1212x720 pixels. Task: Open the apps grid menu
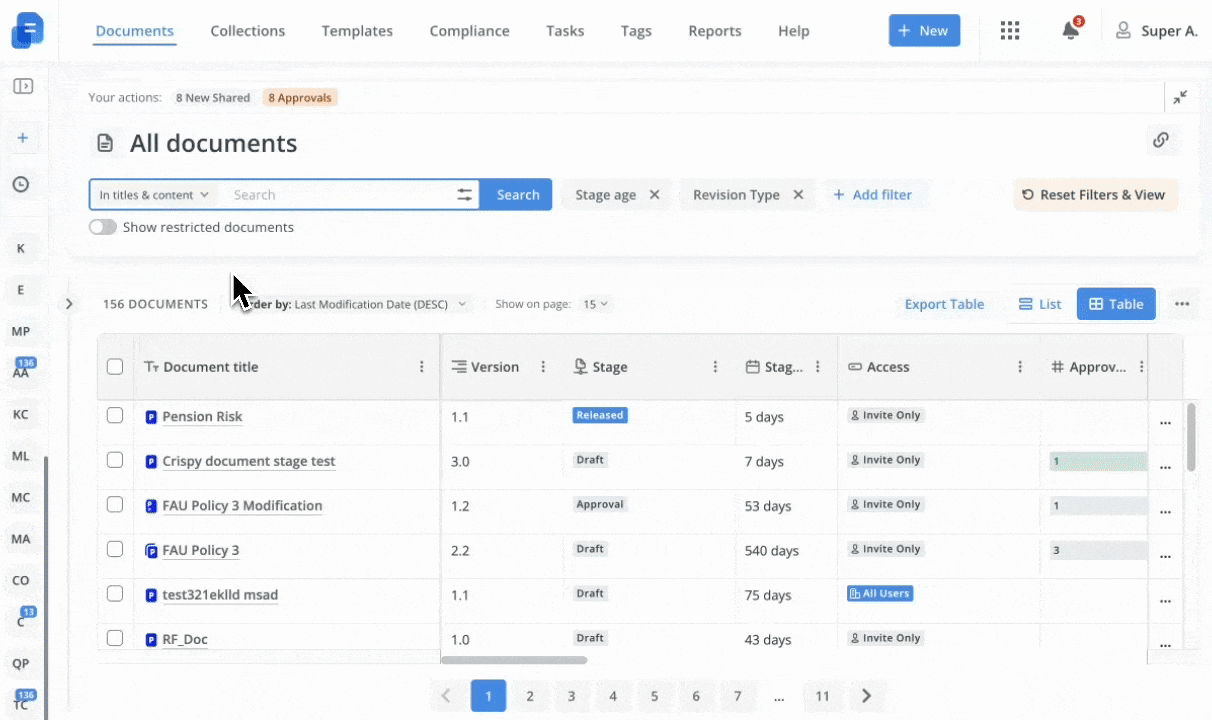(1010, 31)
